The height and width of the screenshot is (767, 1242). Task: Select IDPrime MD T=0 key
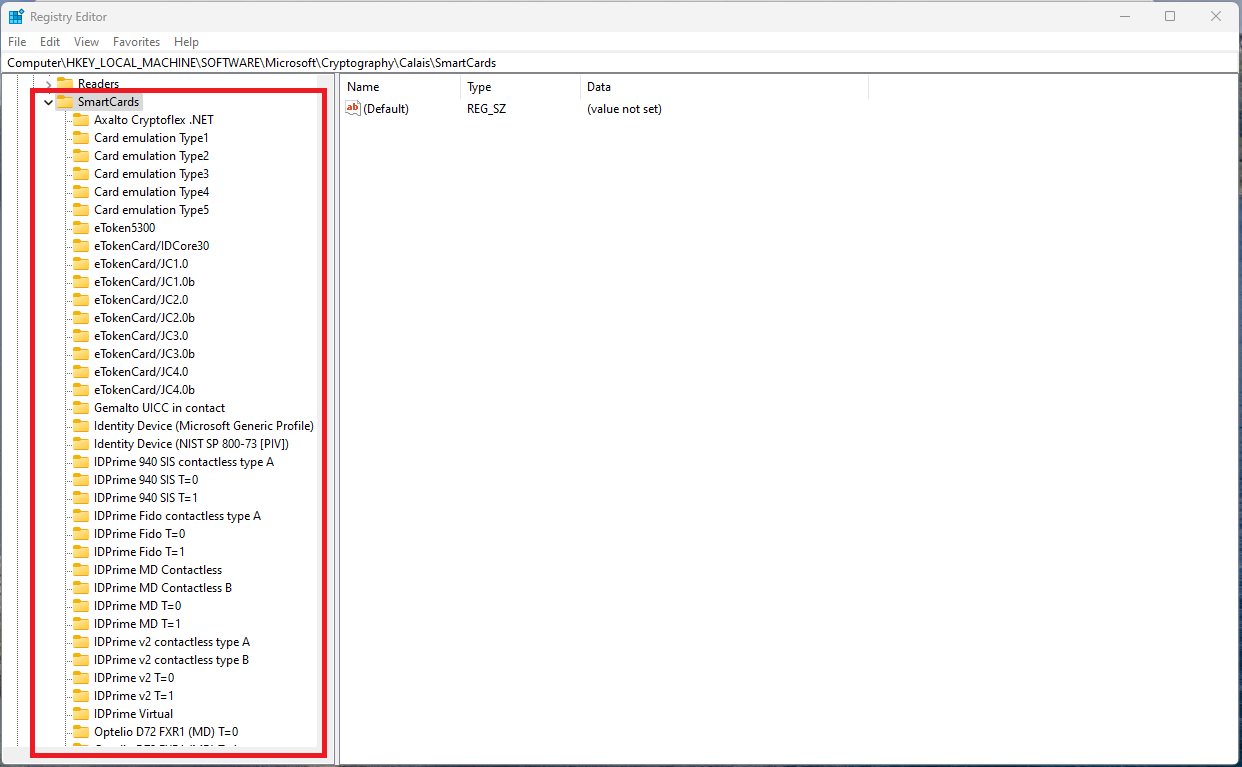tap(137, 606)
